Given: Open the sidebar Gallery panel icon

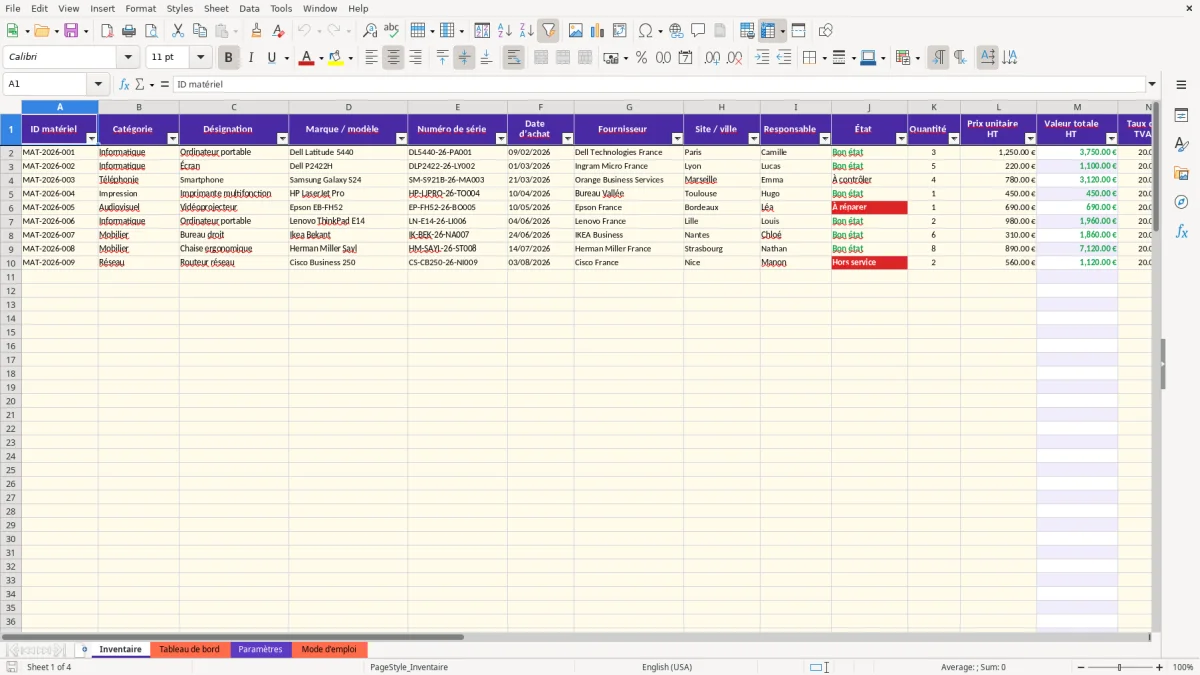Looking at the screenshot, I should pyautogui.click(x=1181, y=173).
